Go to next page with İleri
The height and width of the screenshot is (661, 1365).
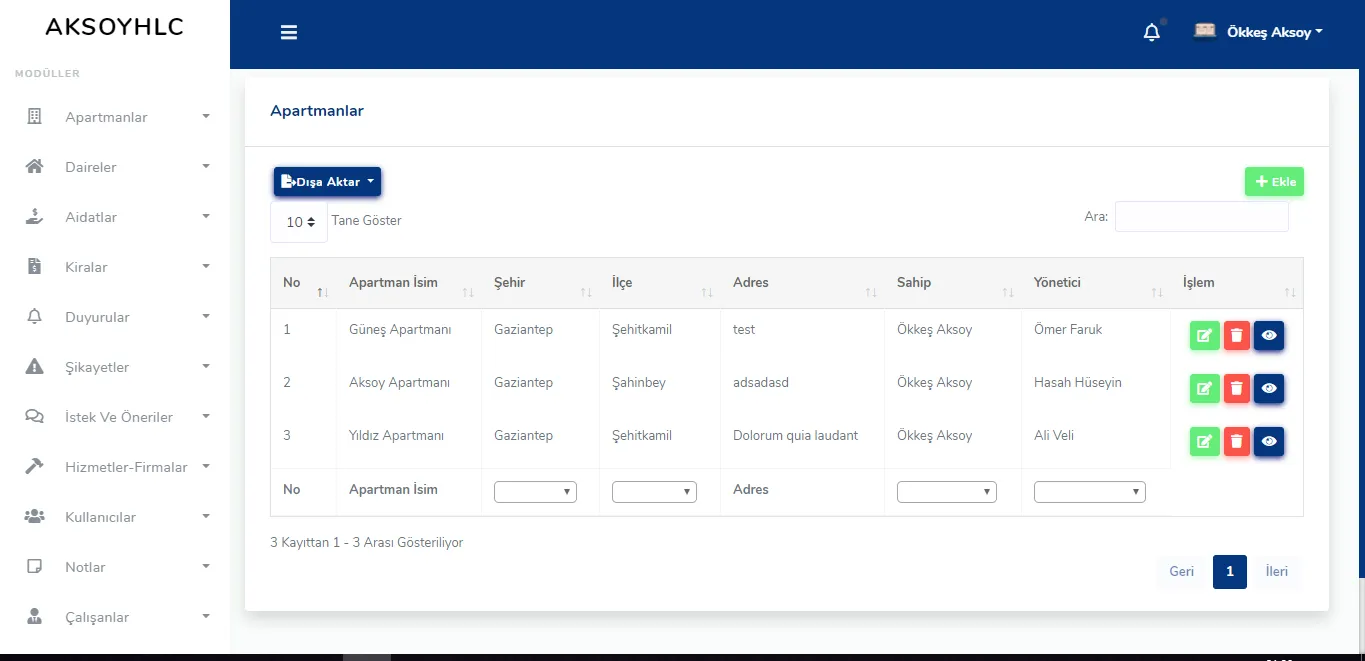pyautogui.click(x=1276, y=572)
